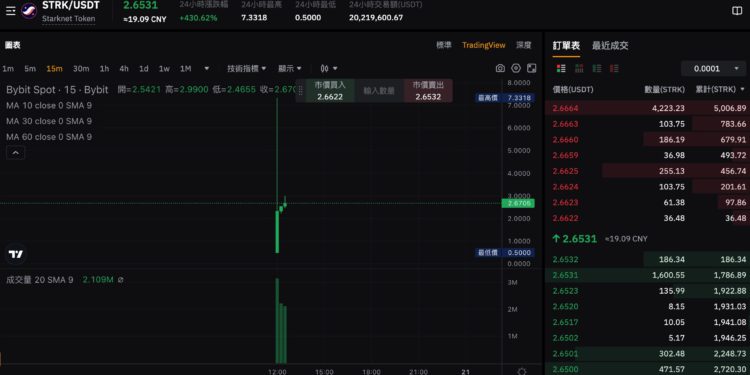Switch order book to second layout icon
Viewport: 750px width, 375px height.
[579, 68]
